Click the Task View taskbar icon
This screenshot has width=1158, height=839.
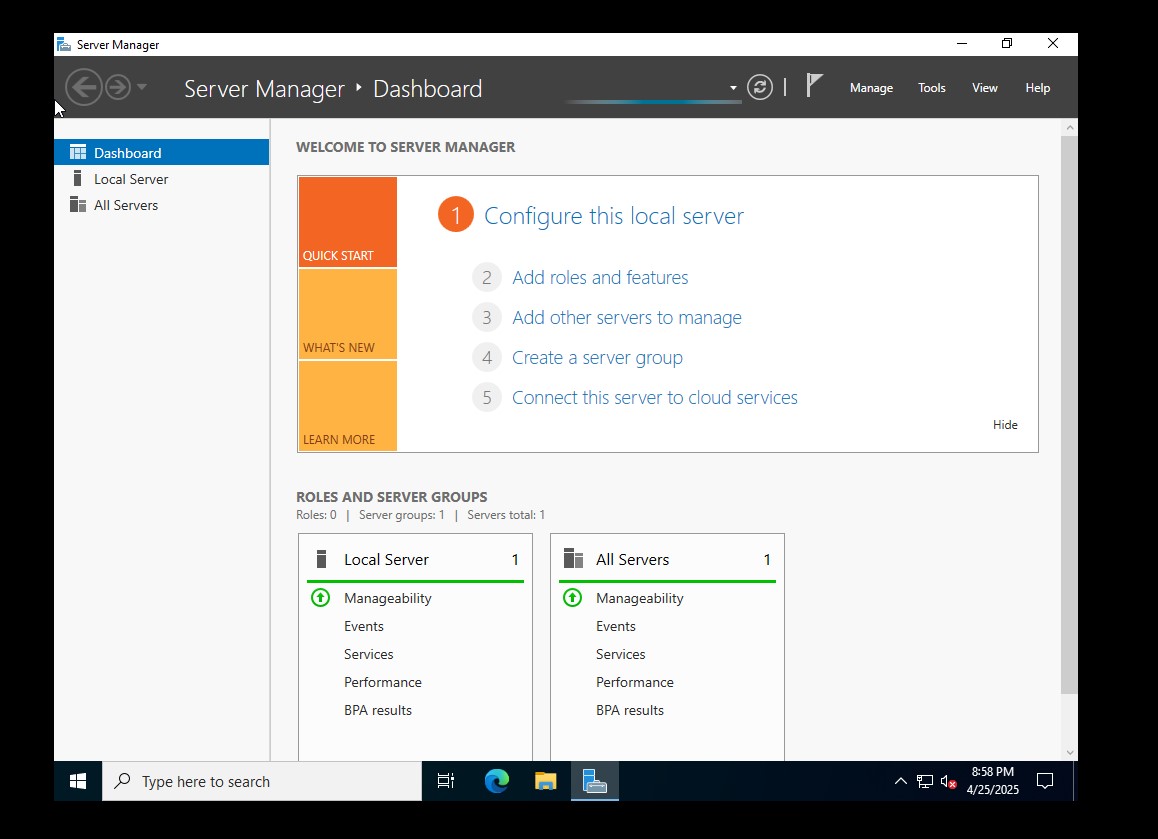point(446,781)
